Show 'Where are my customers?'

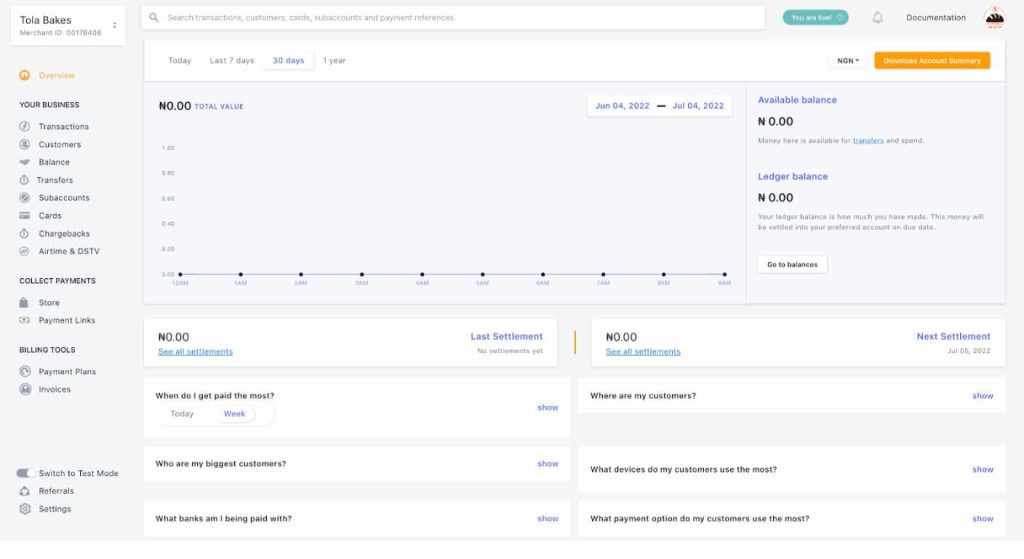982,396
